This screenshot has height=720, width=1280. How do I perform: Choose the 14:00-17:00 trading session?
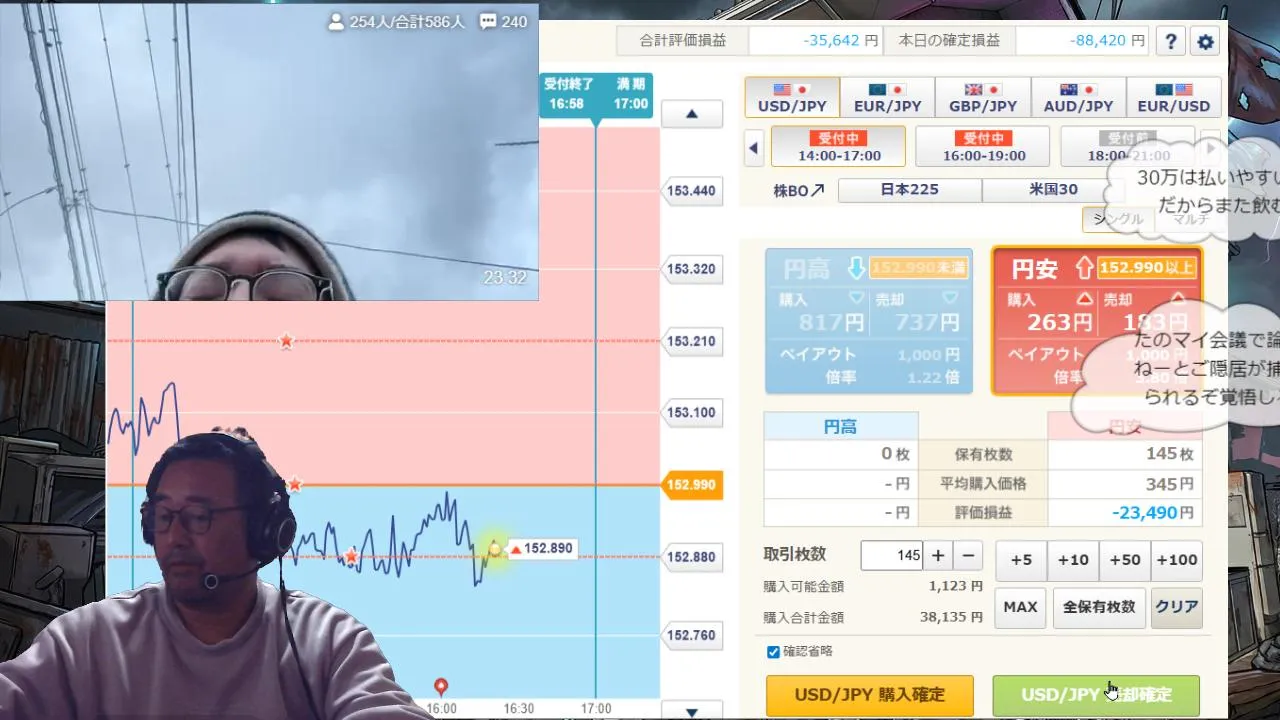point(839,147)
